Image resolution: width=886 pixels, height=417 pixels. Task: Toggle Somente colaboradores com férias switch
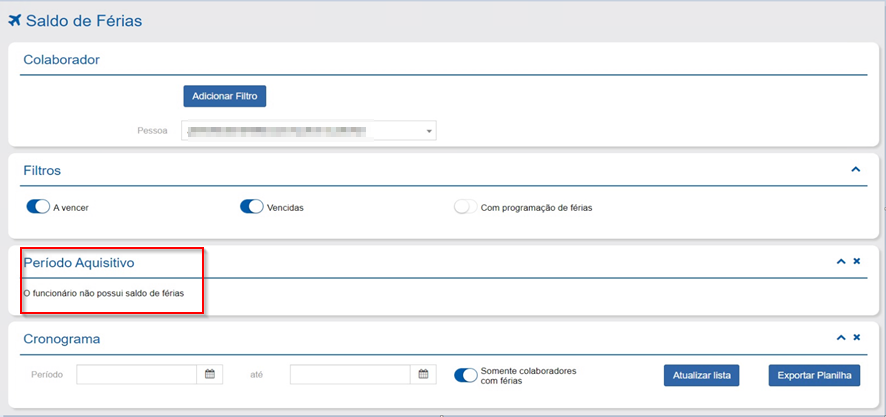click(465, 375)
